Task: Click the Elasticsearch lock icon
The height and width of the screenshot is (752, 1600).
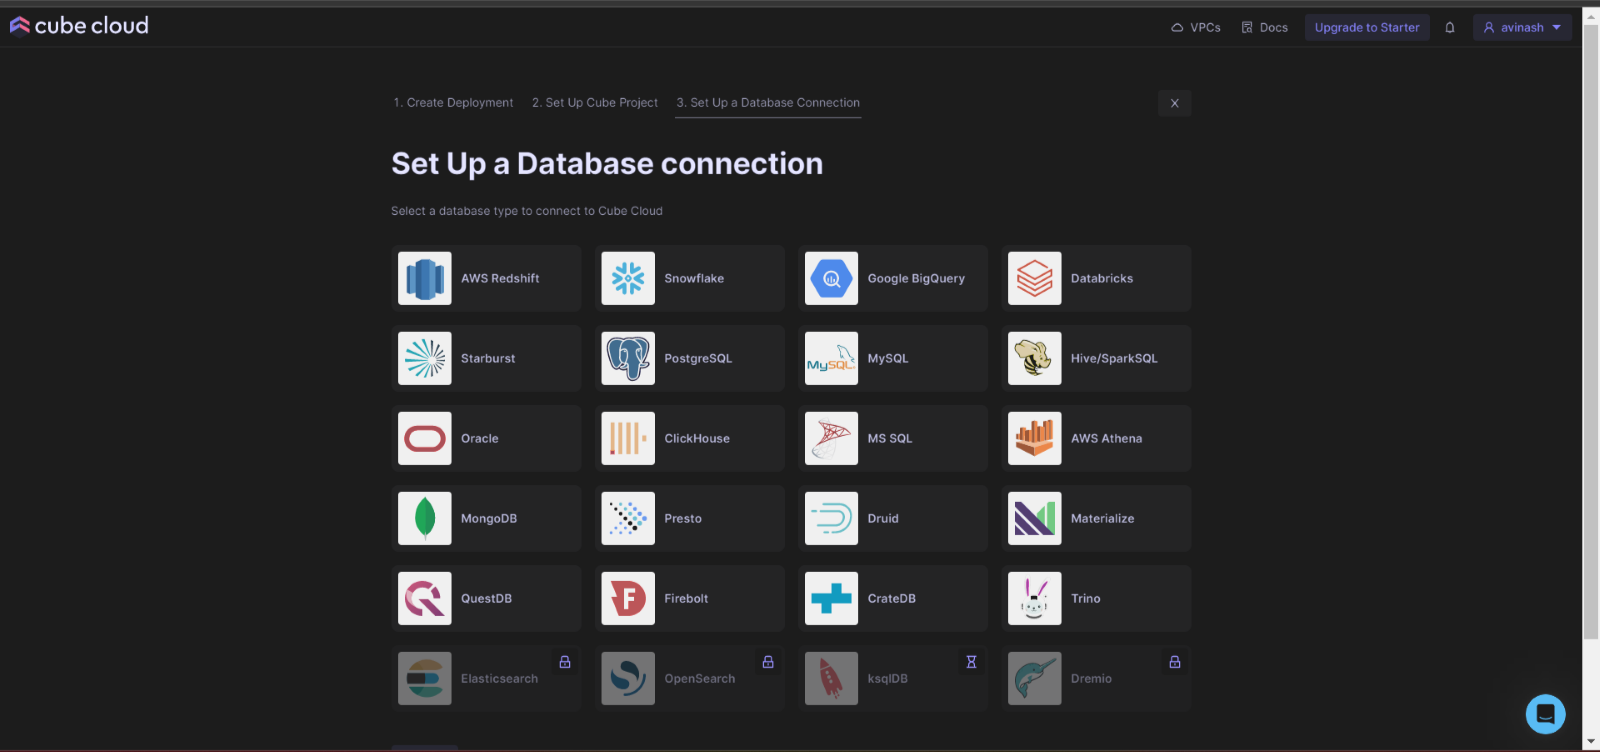Action: (565, 662)
